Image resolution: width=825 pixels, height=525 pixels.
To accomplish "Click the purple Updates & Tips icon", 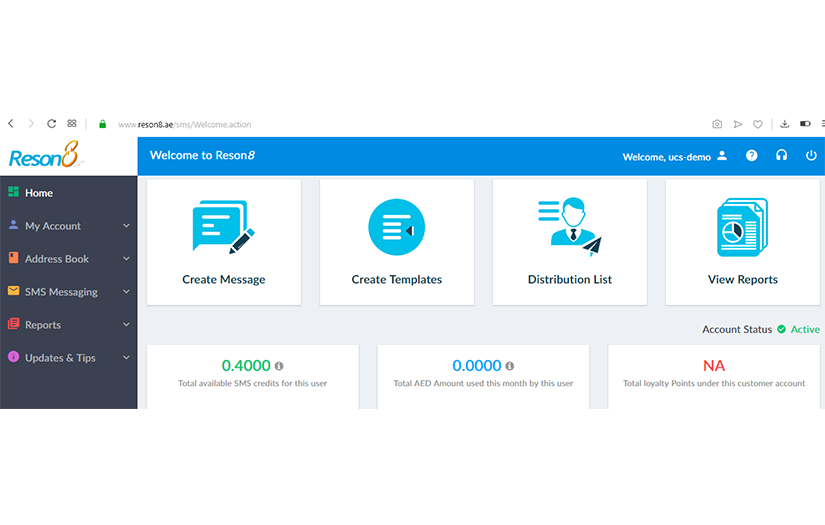I will [14, 357].
